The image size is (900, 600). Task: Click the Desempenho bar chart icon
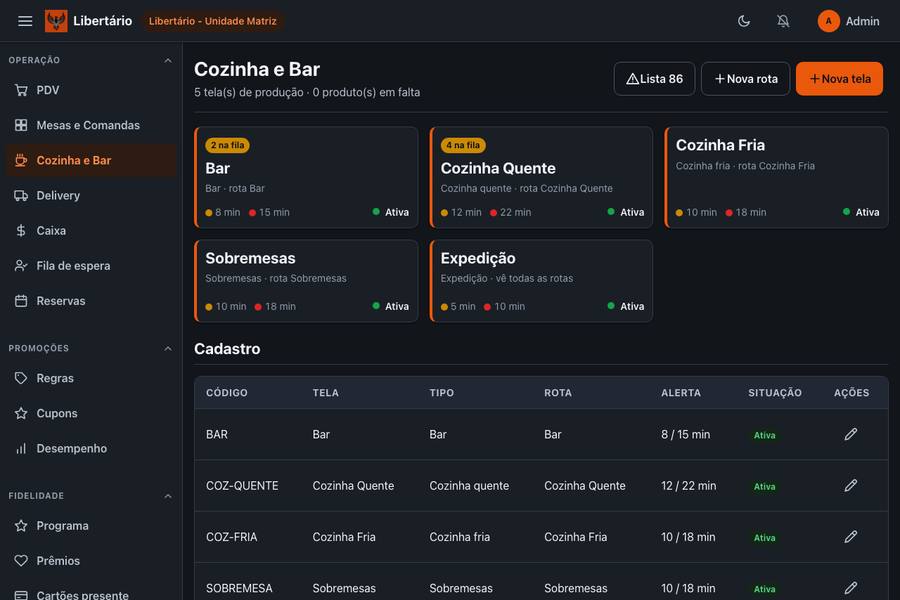[x=21, y=448]
